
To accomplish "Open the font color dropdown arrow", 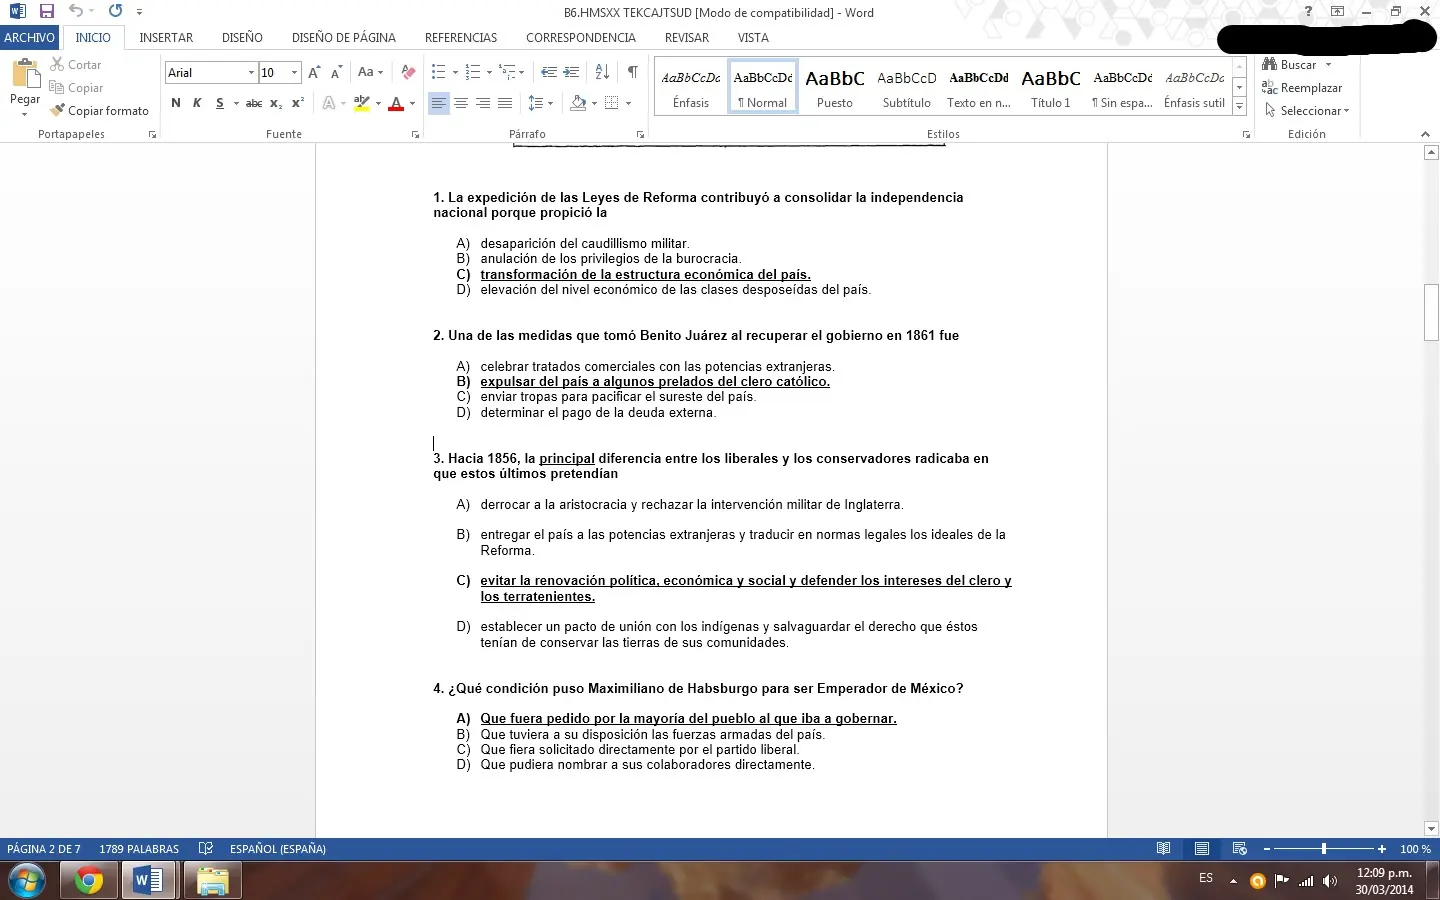I will click(x=412, y=103).
